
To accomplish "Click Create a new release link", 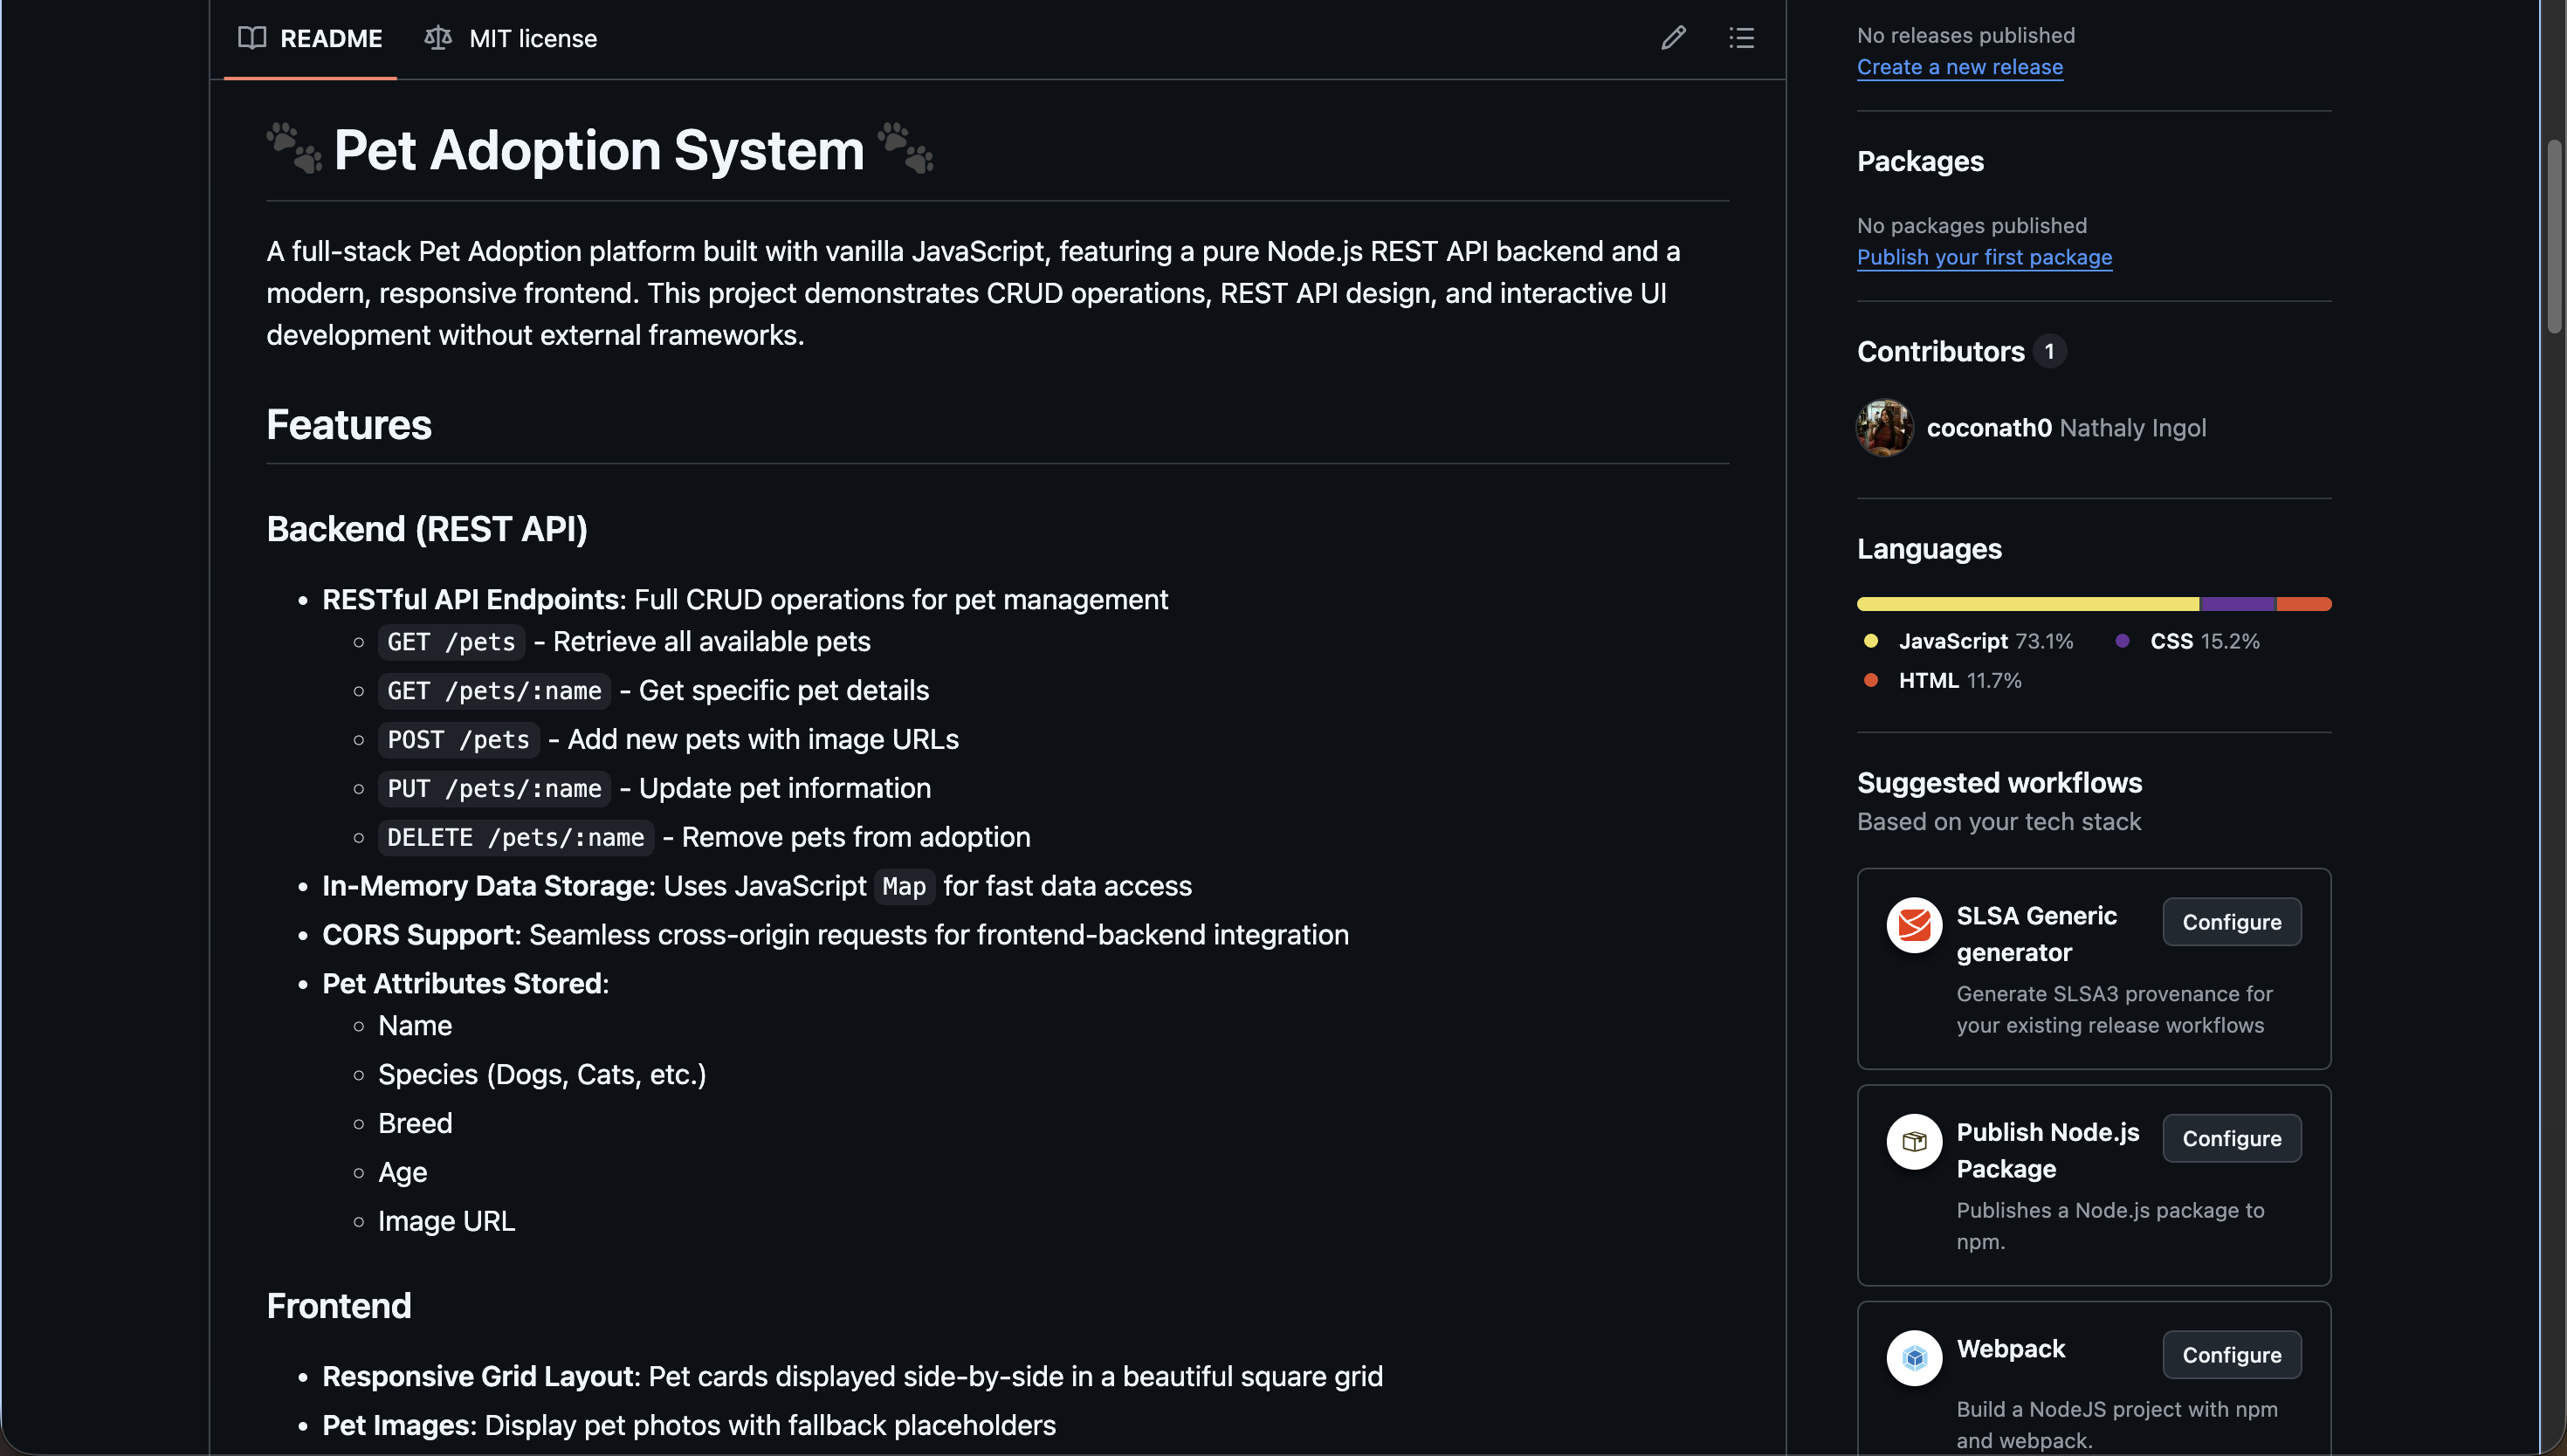I will pyautogui.click(x=1959, y=67).
